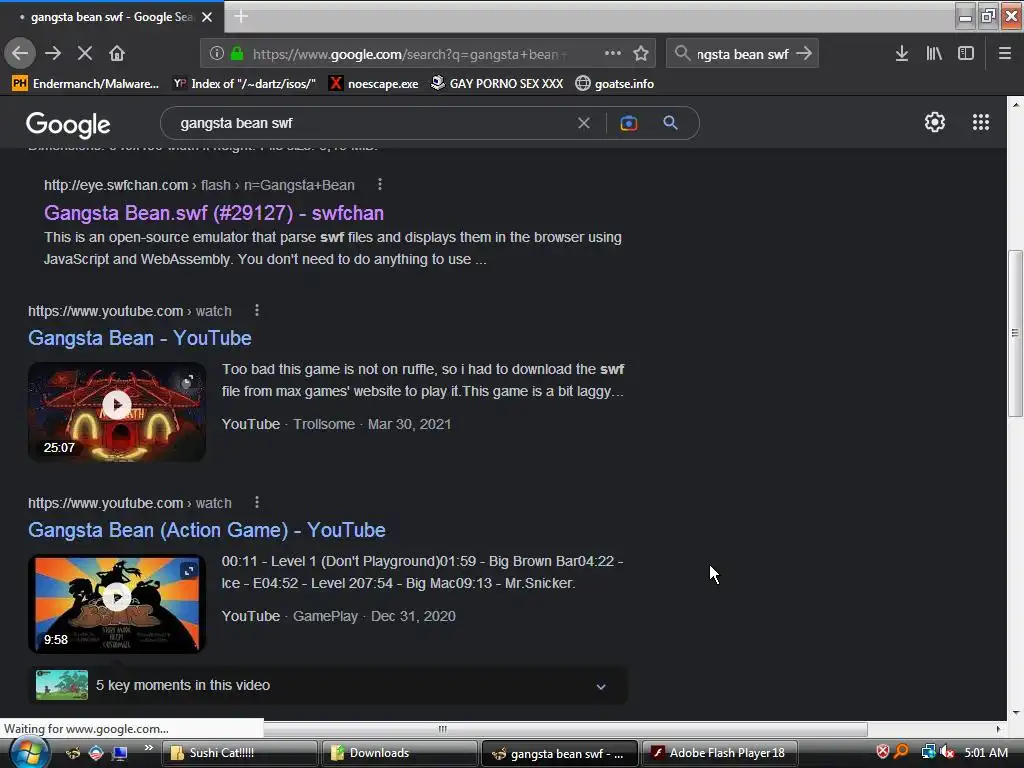This screenshot has width=1024, height=768.
Task: Open page actions three-dot menu in address bar
Action: coord(613,53)
